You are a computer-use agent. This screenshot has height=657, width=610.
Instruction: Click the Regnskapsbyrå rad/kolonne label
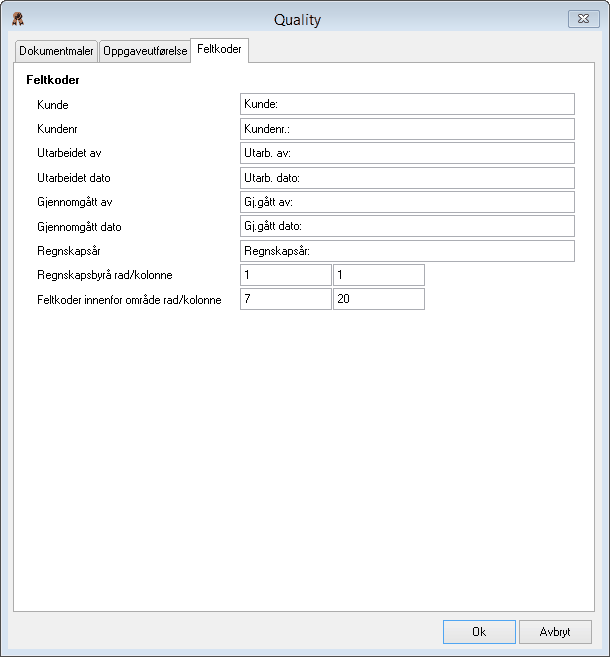tap(105, 275)
